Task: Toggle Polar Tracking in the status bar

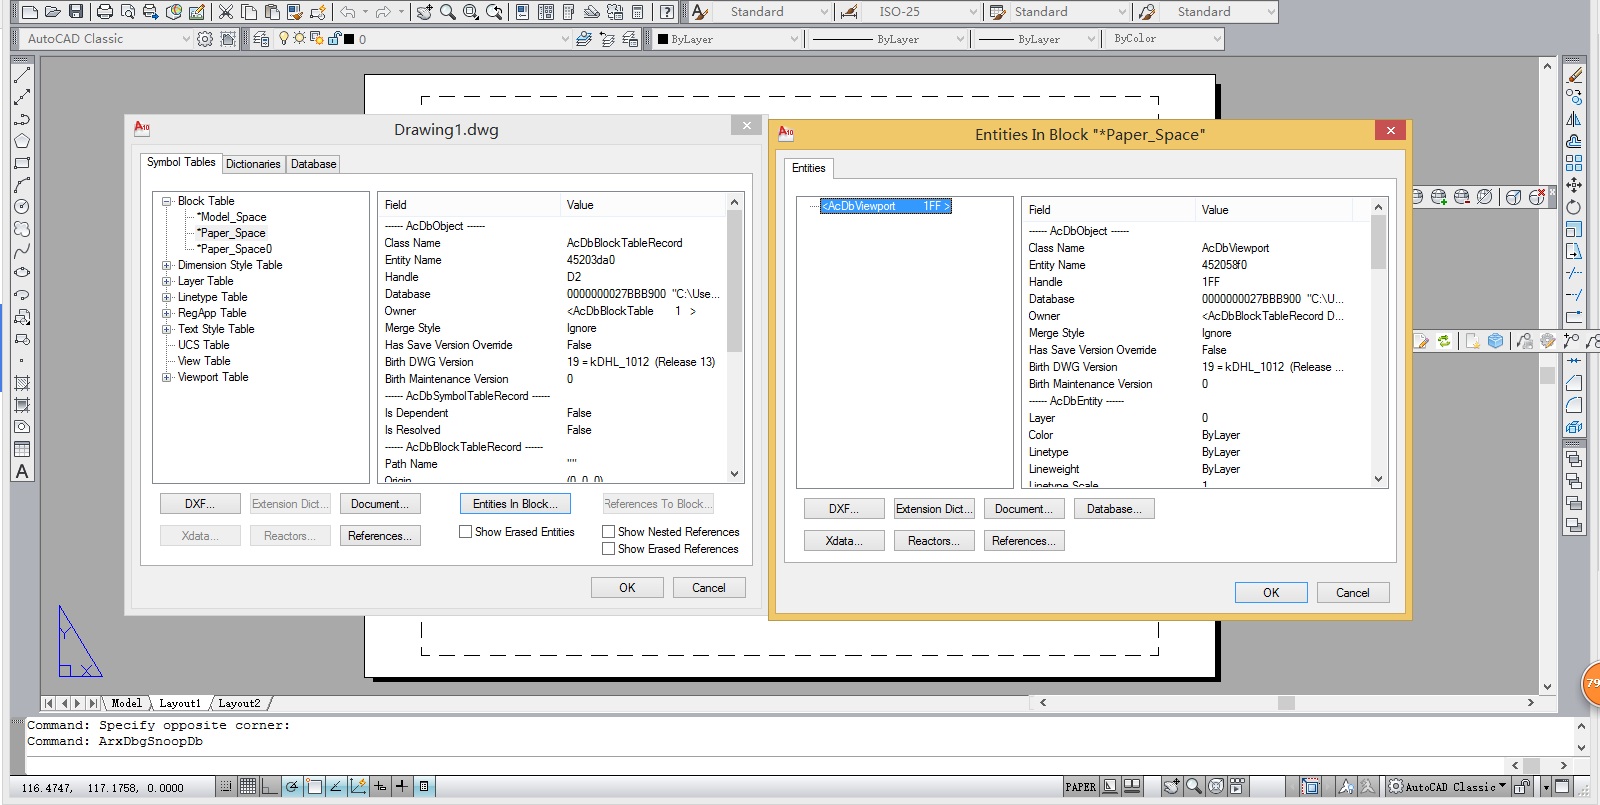Action: [x=292, y=786]
